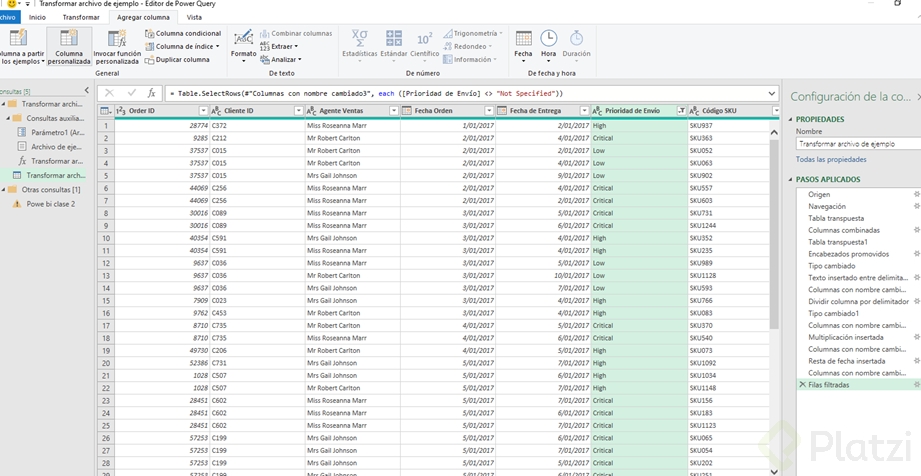Image resolution: width=921 pixels, height=476 pixels.
Task: Click the Columna personalizada icon
Action: click(x=69, y=40)
